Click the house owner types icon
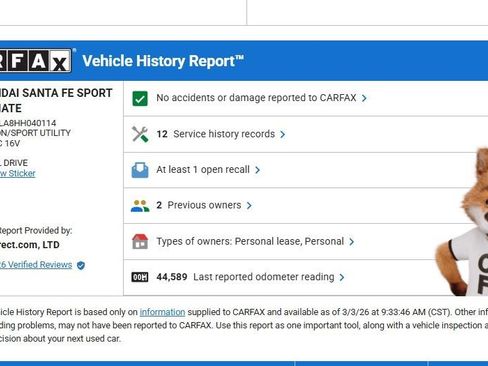 [x=140, y=241]
